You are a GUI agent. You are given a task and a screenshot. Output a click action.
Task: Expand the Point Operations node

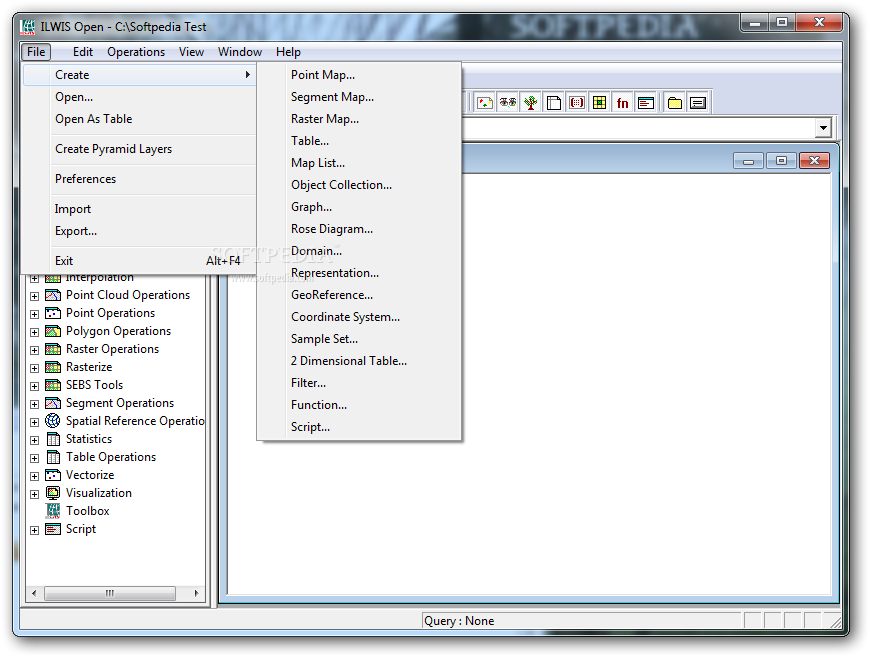[34, 314]
